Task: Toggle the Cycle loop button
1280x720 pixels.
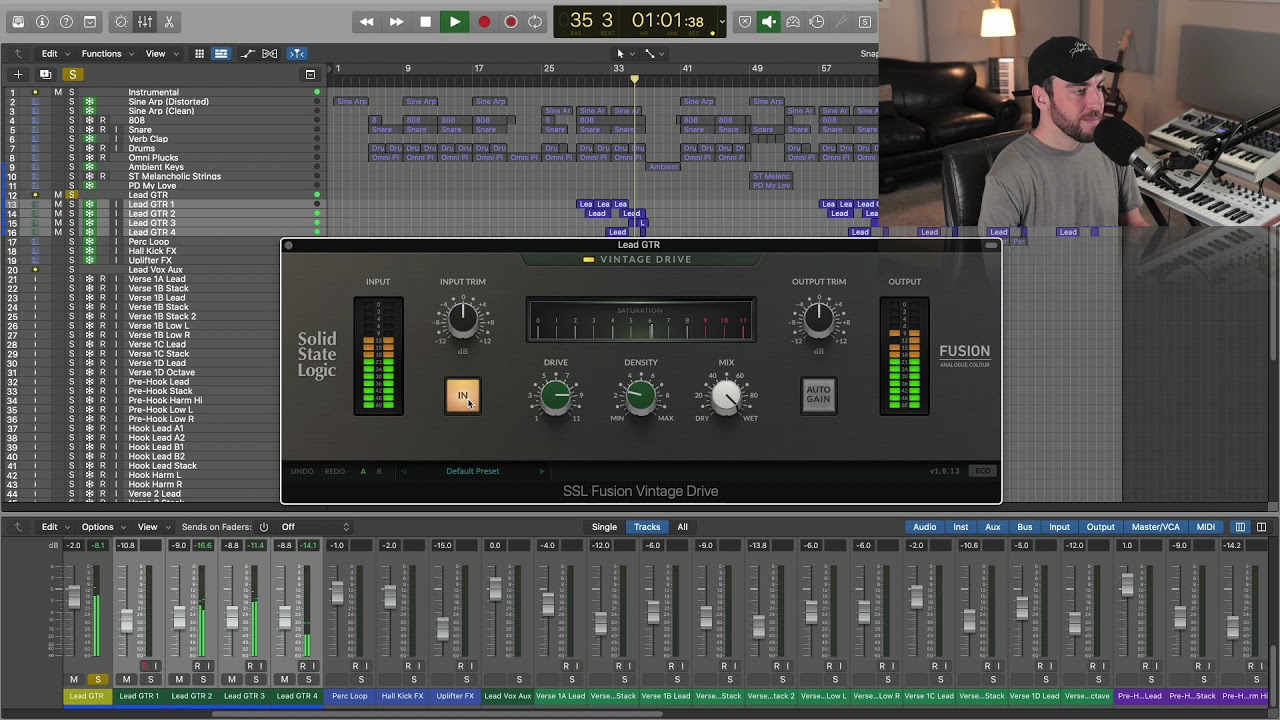Action: coord(536,21)
